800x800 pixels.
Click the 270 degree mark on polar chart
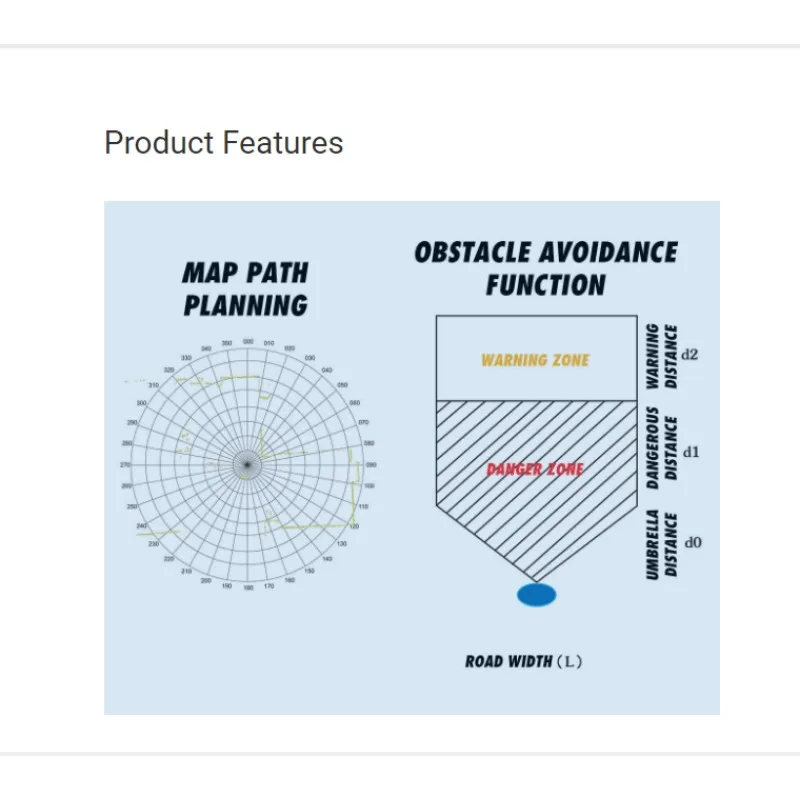point(125,464)
